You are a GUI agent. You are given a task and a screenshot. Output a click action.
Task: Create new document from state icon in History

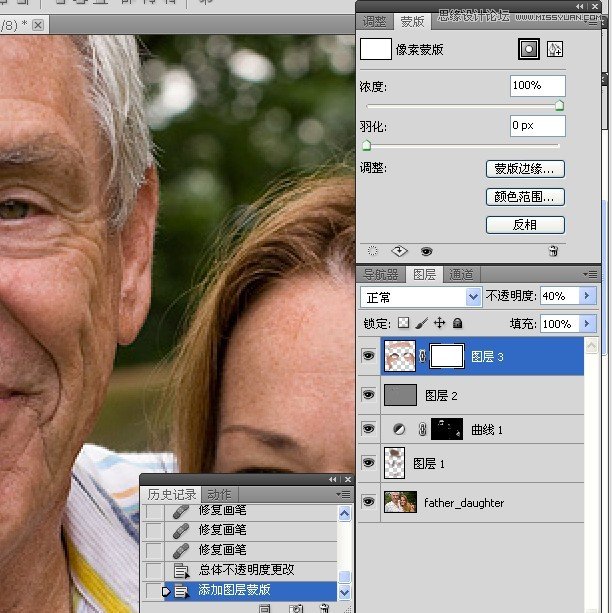(264, 608)
